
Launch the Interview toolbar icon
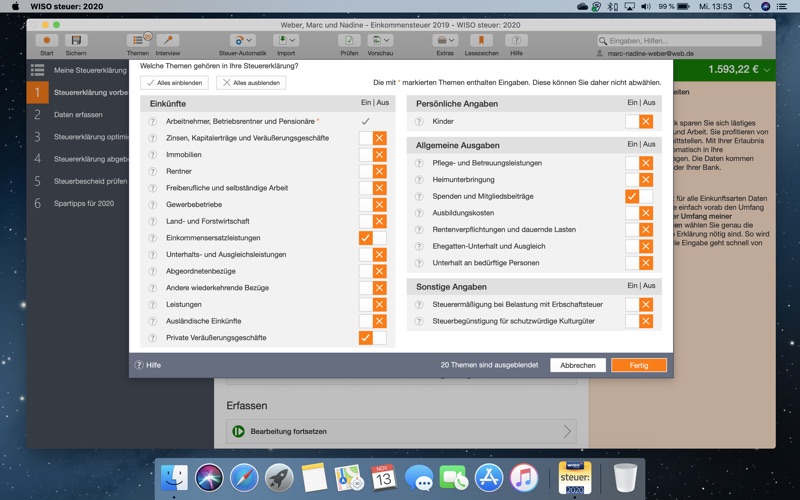pyautogui.click(x=167, y=40)
